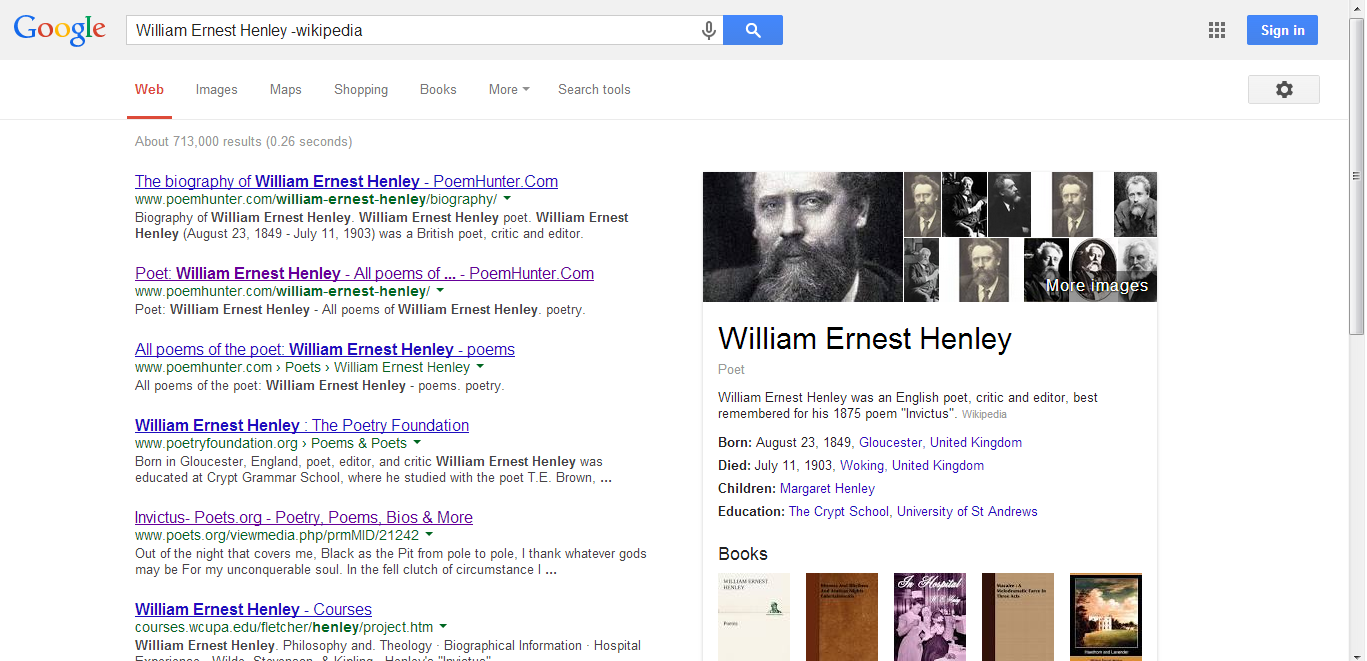Open the Search tools menu
Image resolution: width=1367 pixels, height=661 pixels.
tap(594, 90)
